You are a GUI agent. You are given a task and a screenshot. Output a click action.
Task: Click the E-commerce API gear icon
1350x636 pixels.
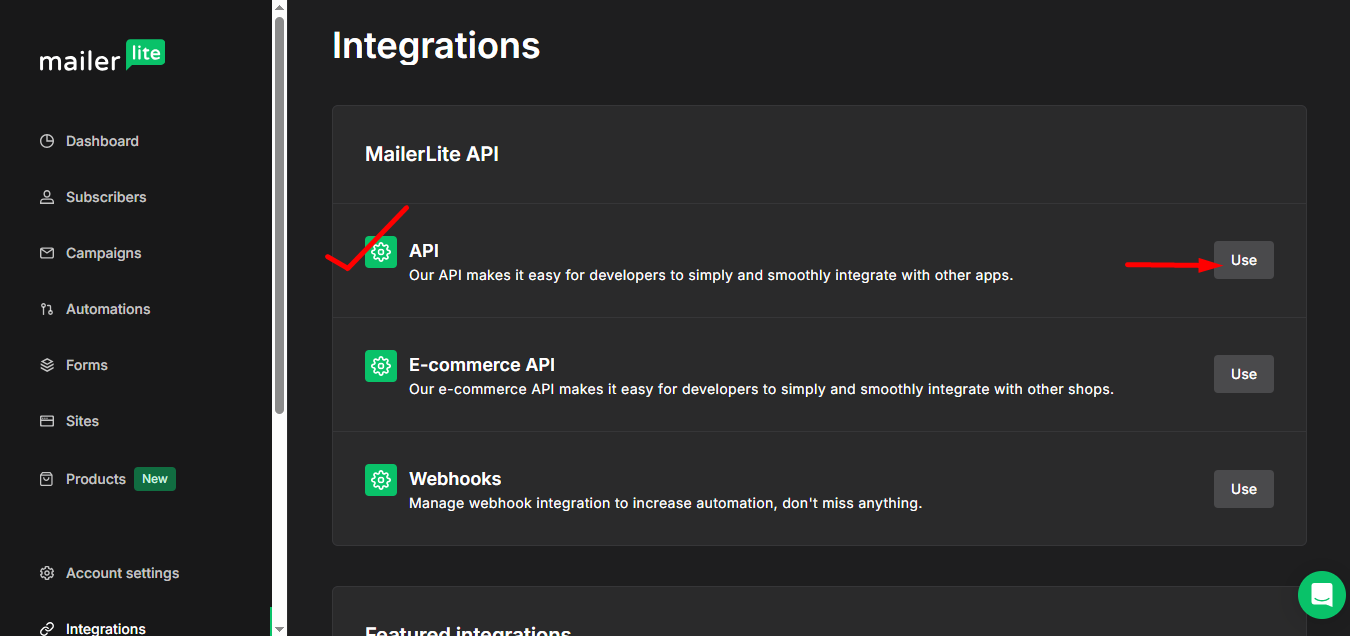pos(381,366)
